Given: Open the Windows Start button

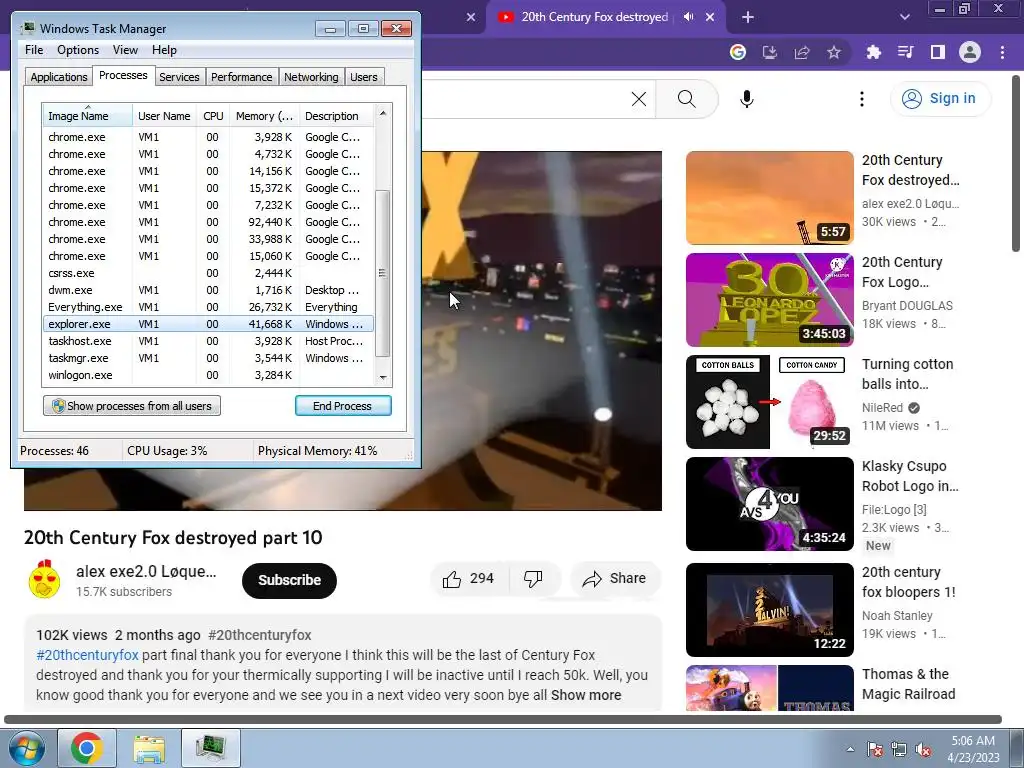Looking at the screenshot, I should 26,748.
